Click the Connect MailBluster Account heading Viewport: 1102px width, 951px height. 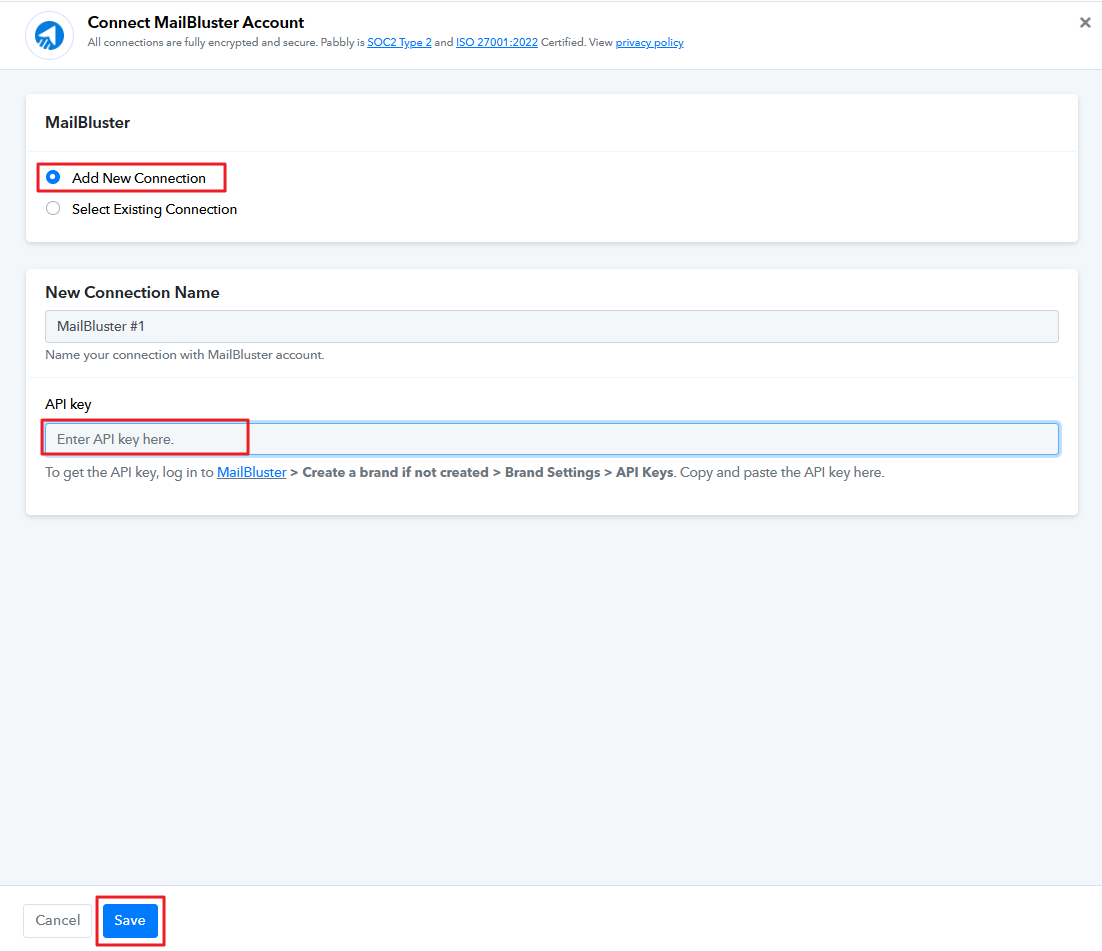coord(196,22)
